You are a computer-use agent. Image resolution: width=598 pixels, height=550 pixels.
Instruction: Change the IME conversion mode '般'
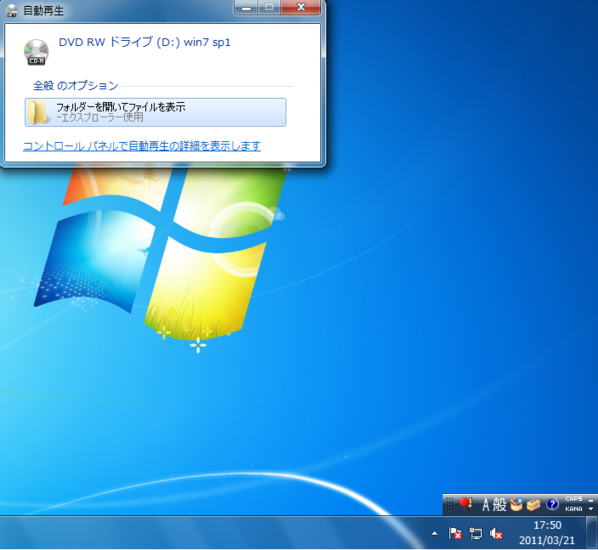(x=499, y=505)
